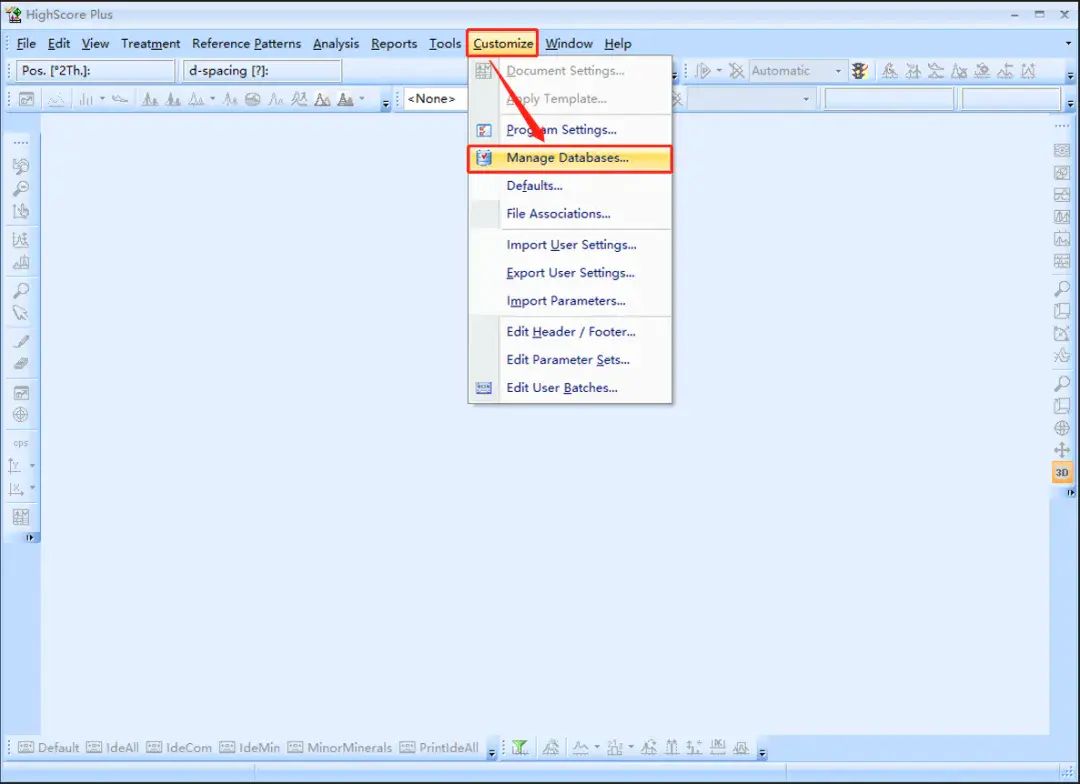Select the arrow pointer tool in left toolbar
1080x784 pixels.
pyautogui.click(x=21, y=313)
